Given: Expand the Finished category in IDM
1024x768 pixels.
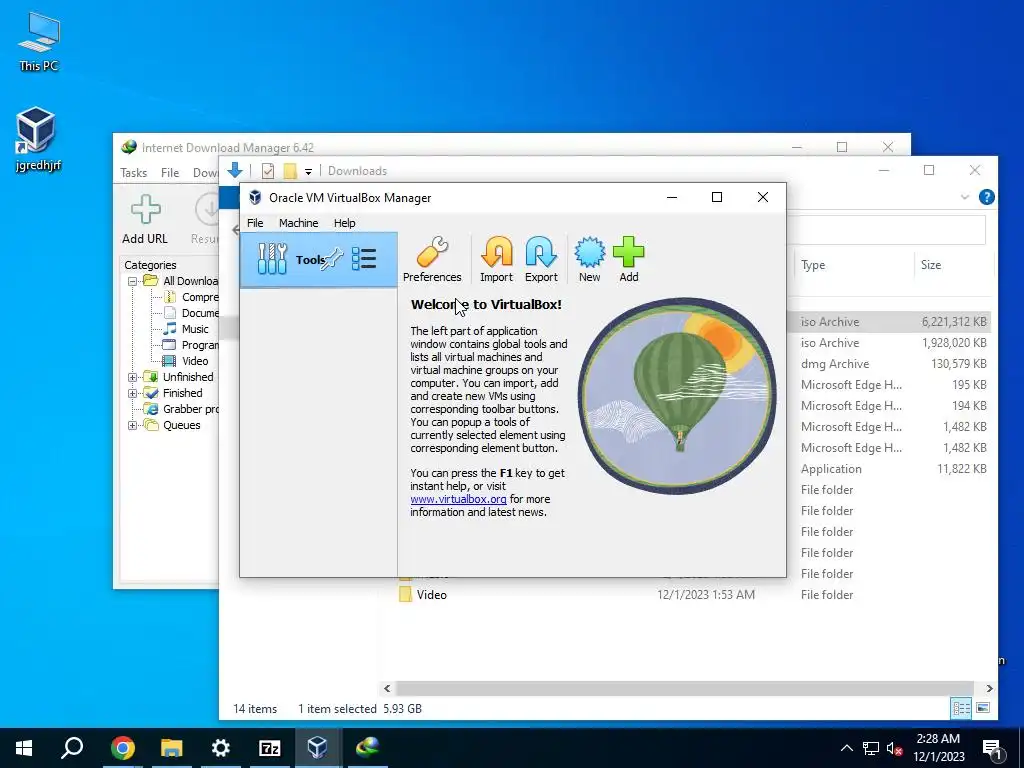Looking at the screenshot, I should point(133,393).
